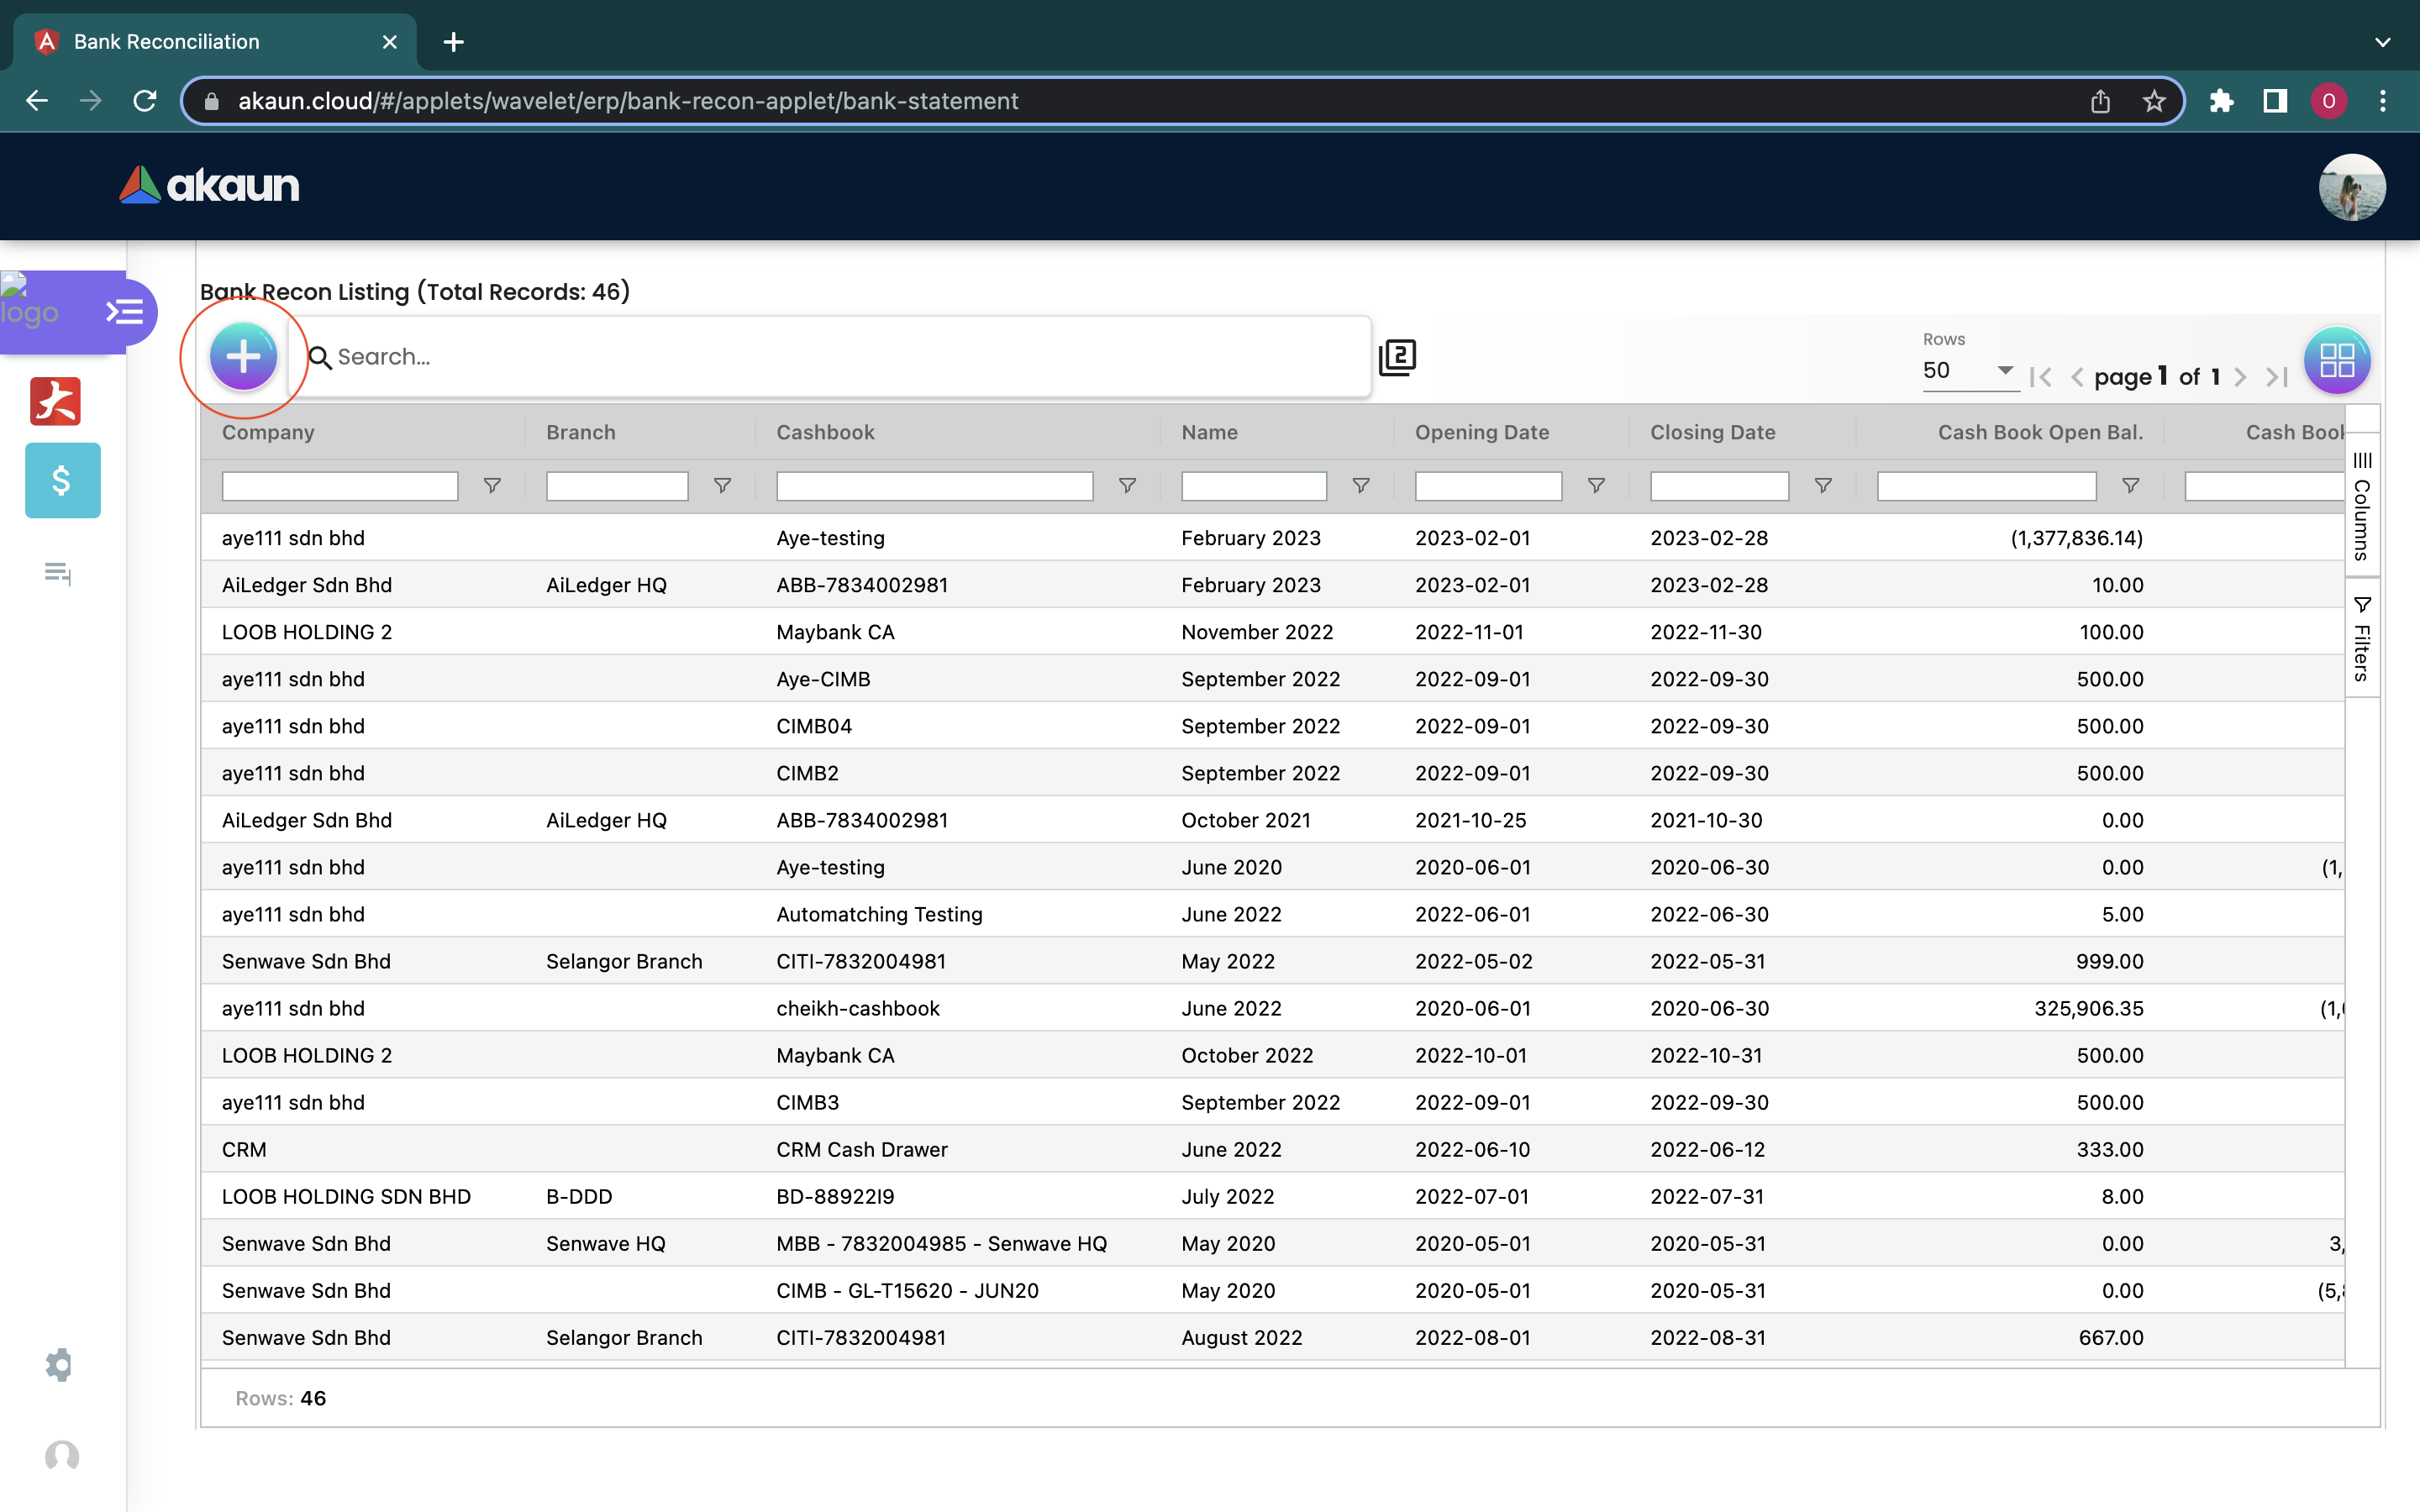
Task: Open the grid apps launcher icon
Action: (x=2336, y=361)
